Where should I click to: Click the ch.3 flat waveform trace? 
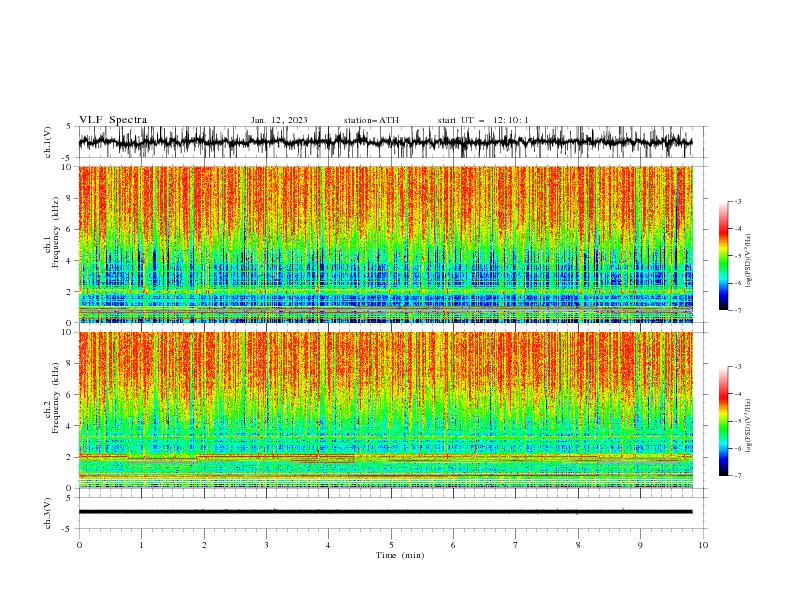(385, 512)
